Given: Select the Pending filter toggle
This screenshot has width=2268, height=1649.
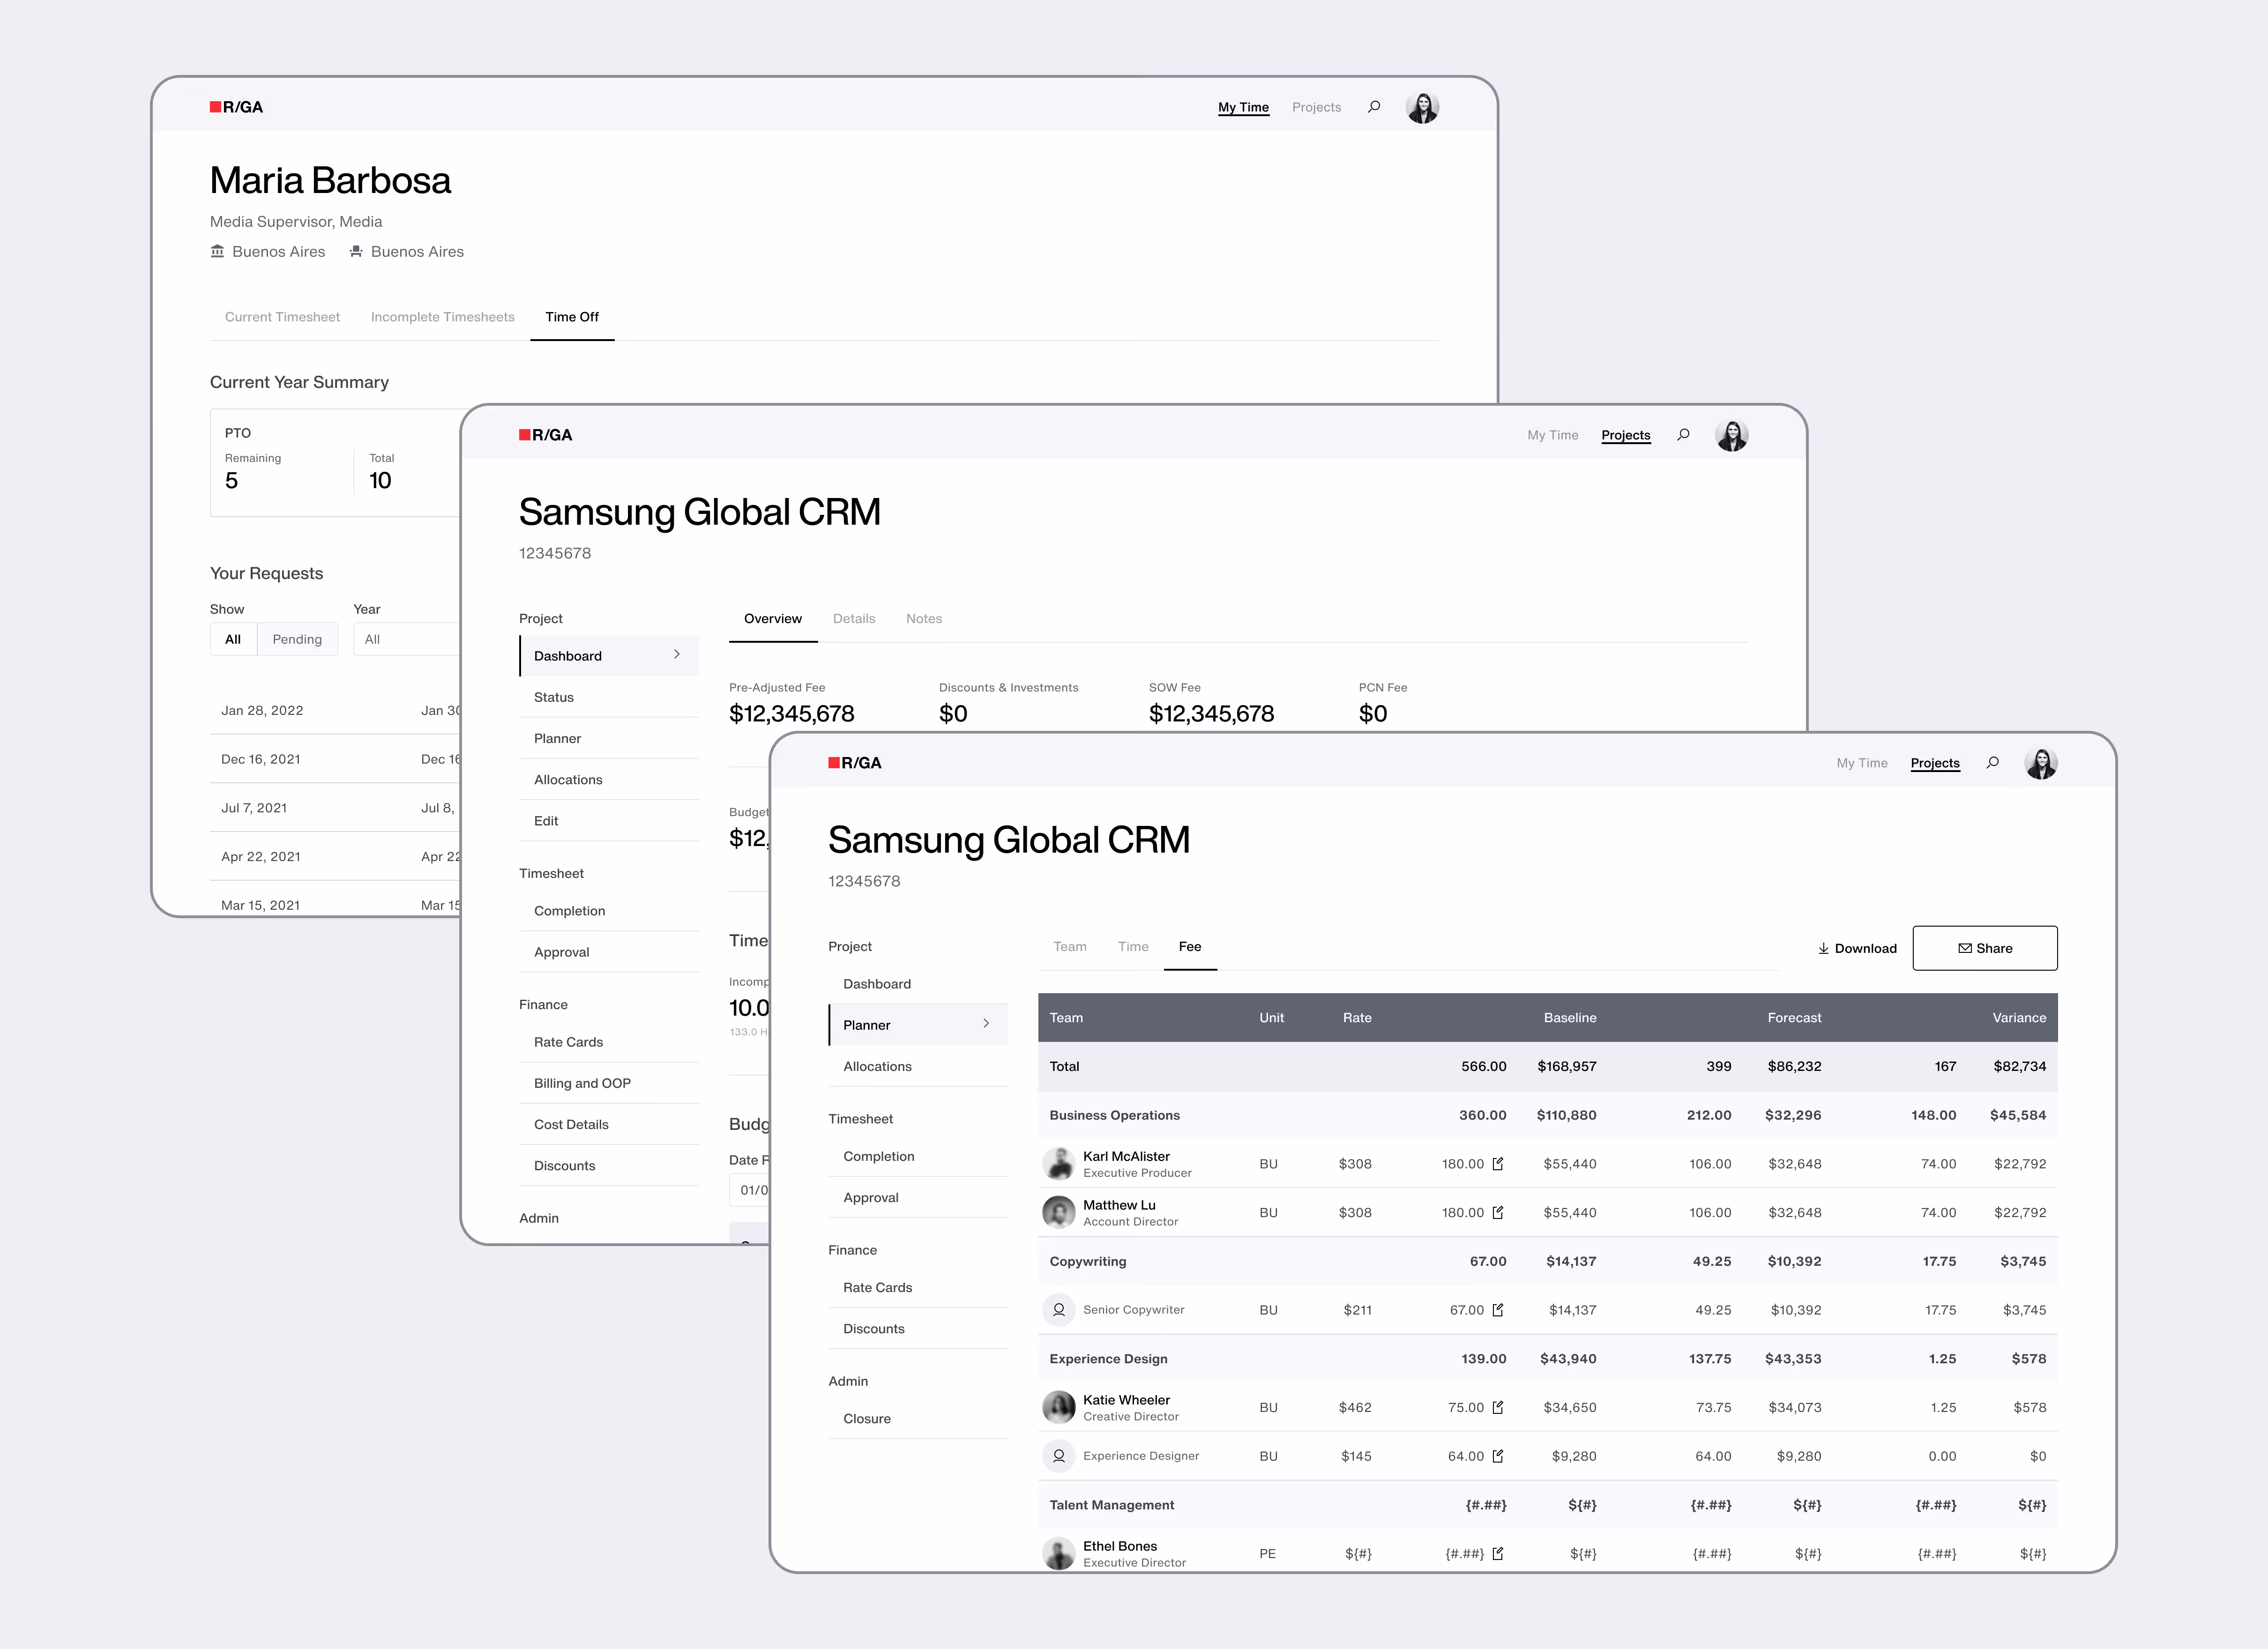Looking at the screenshot, I should click(297, 639).
